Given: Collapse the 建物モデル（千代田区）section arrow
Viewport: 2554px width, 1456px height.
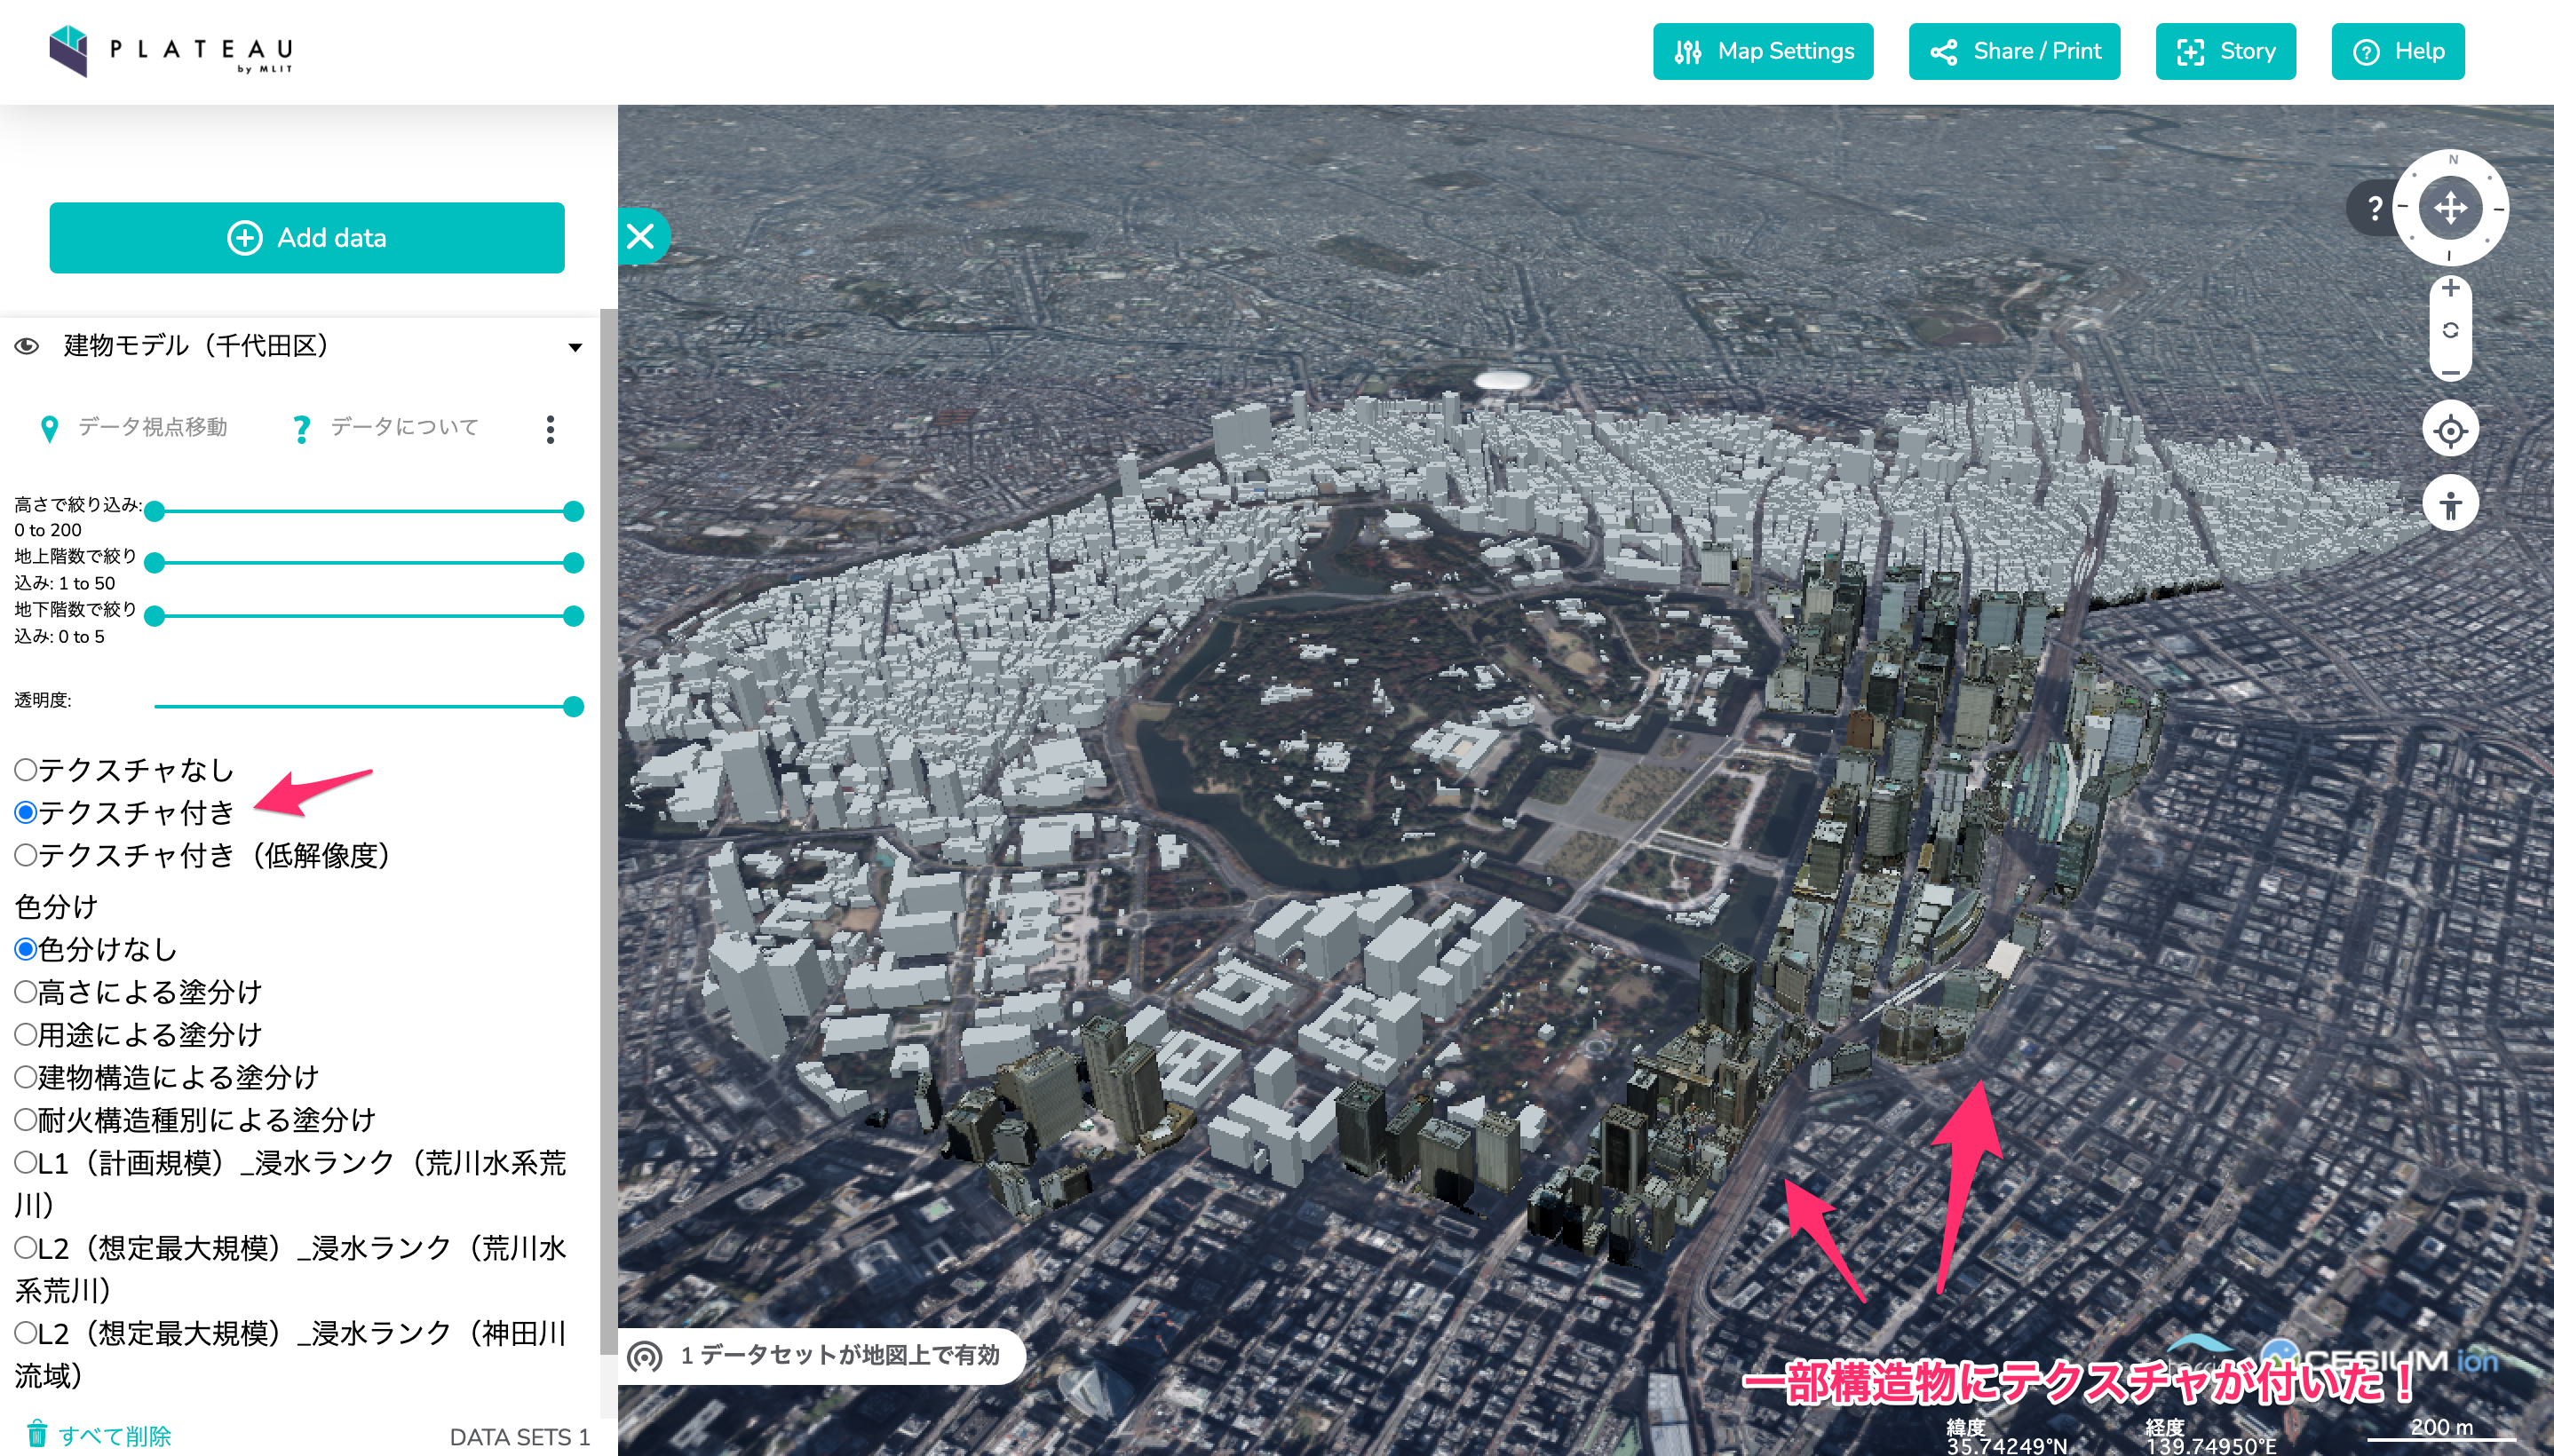Looking at the screenshot, I should tap(575, 347).
